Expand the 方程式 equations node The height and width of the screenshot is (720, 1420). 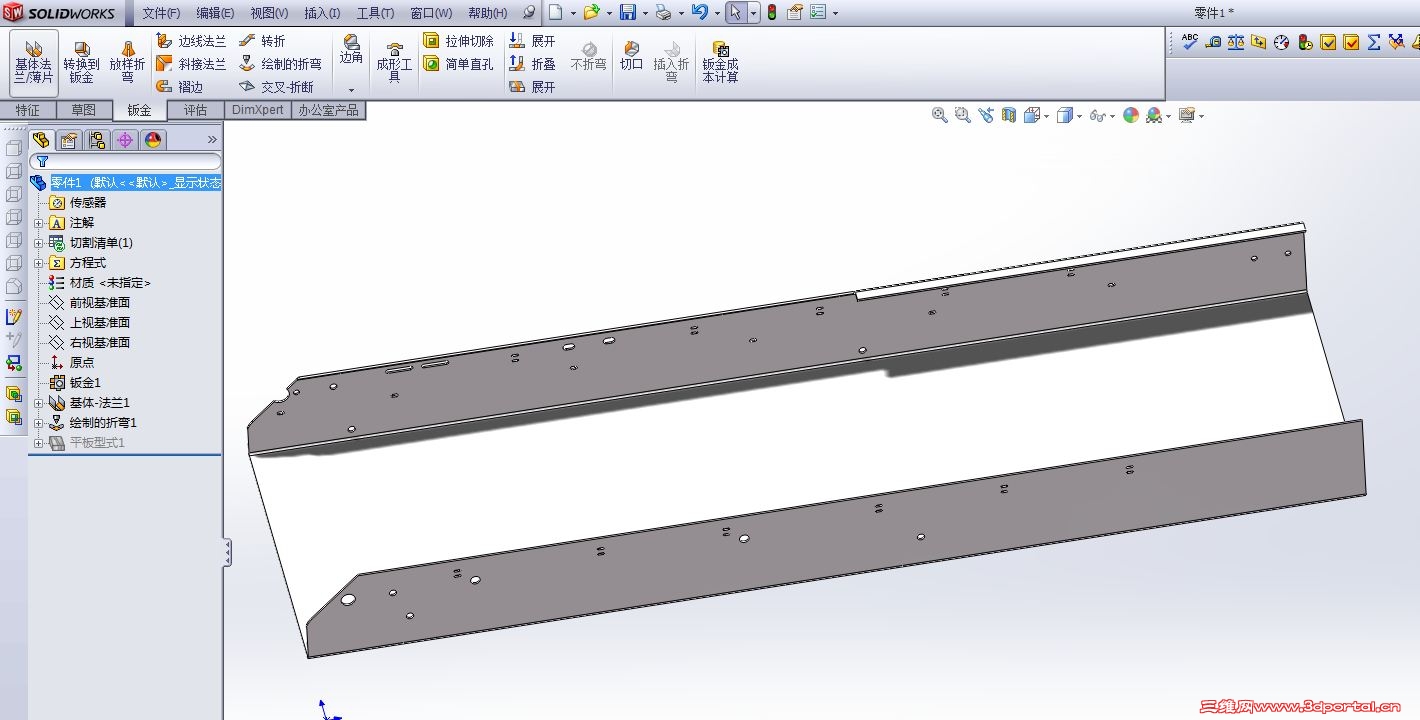(39, 263)
